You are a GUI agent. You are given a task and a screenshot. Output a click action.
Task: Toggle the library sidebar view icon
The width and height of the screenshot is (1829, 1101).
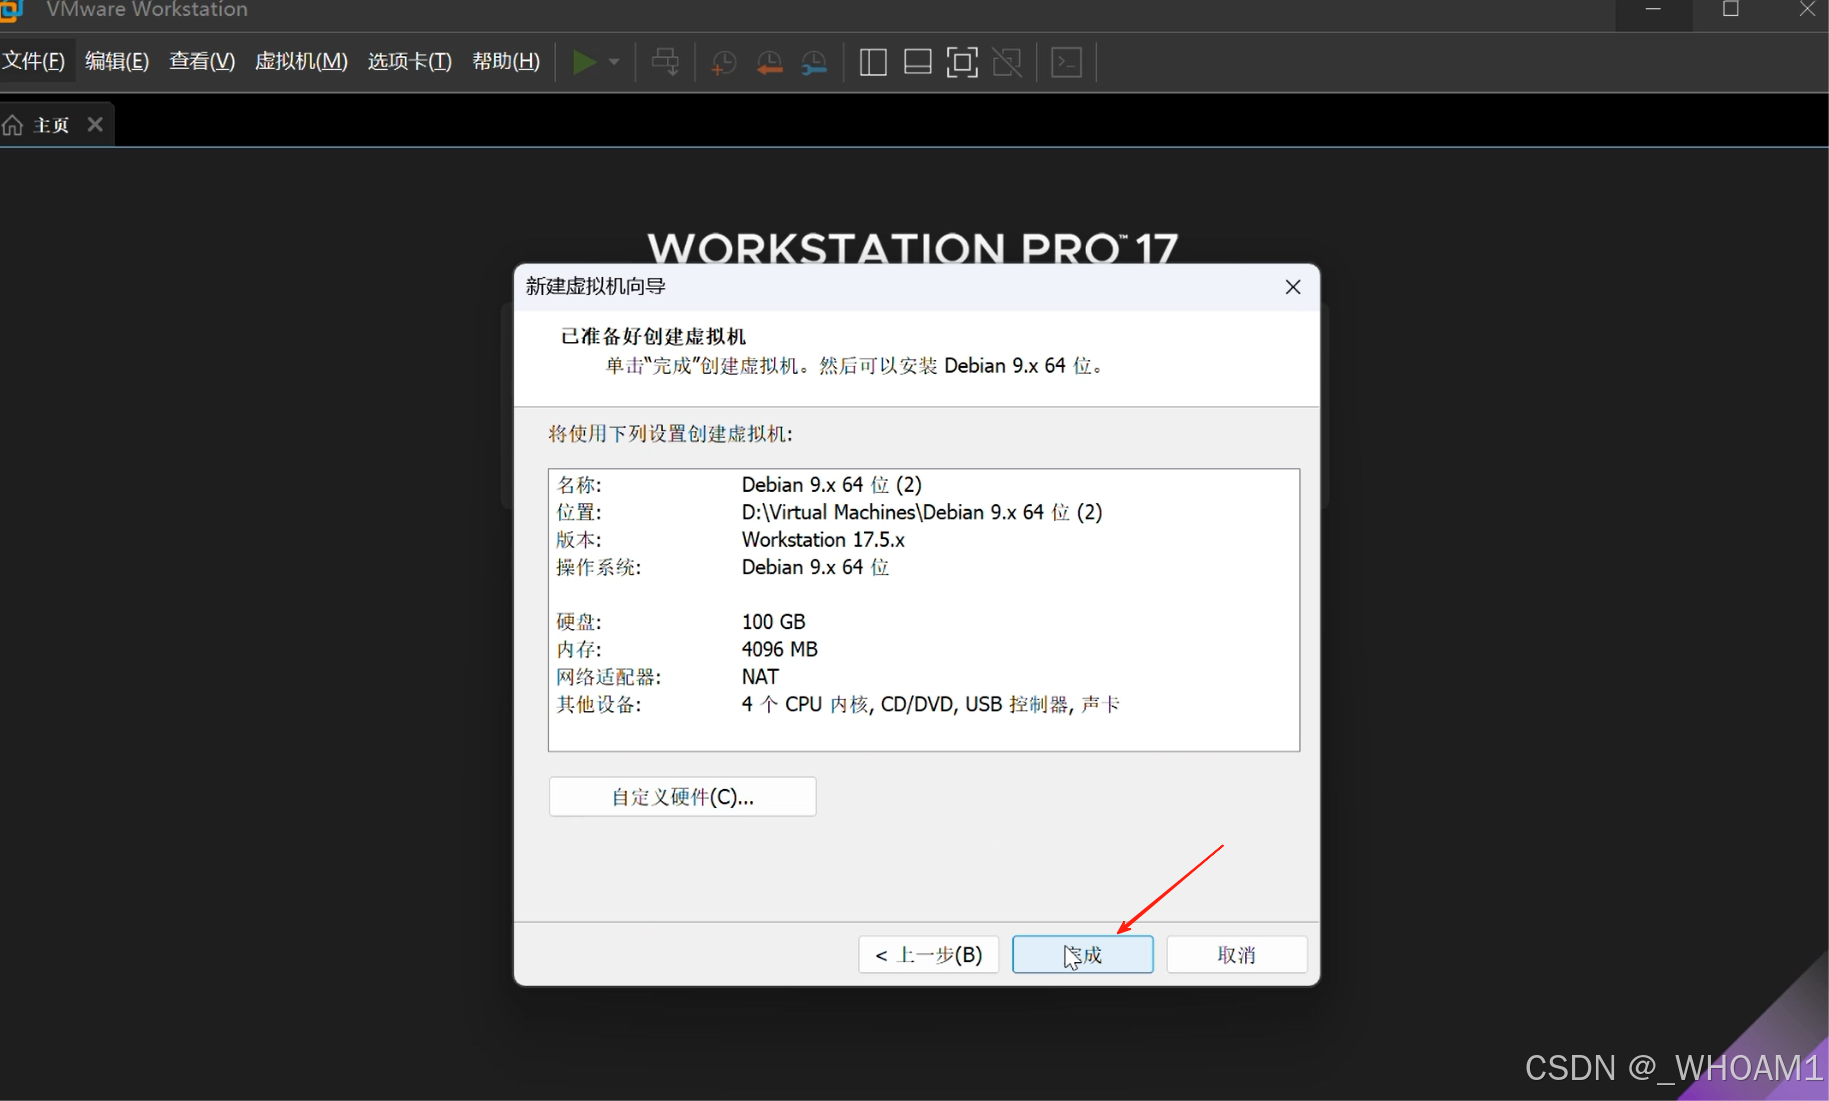tap(873, 62)
